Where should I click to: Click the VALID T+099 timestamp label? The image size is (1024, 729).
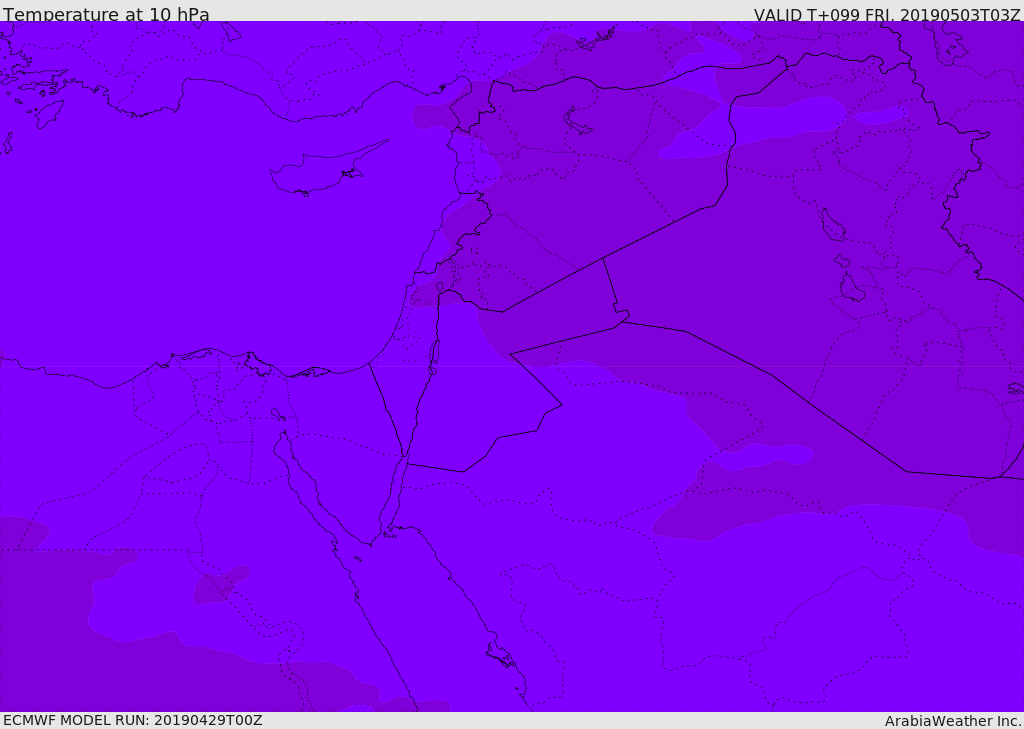coord(887,15)
